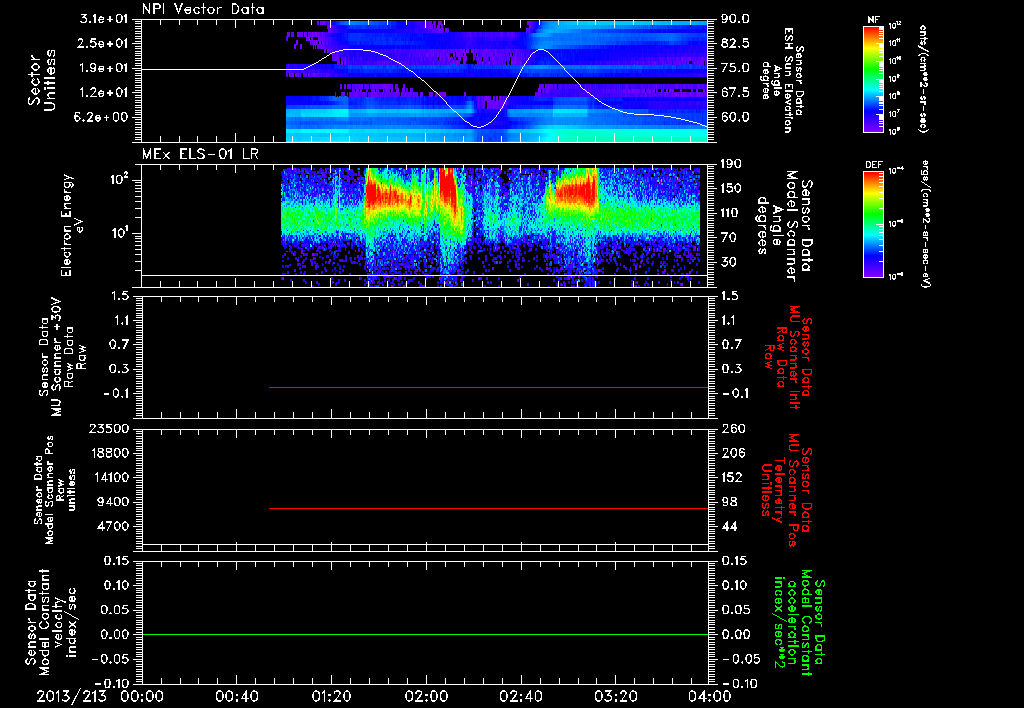Click the "02:00" time axis label
This screenshot has width=1024, height=708.
pos(426,696)
